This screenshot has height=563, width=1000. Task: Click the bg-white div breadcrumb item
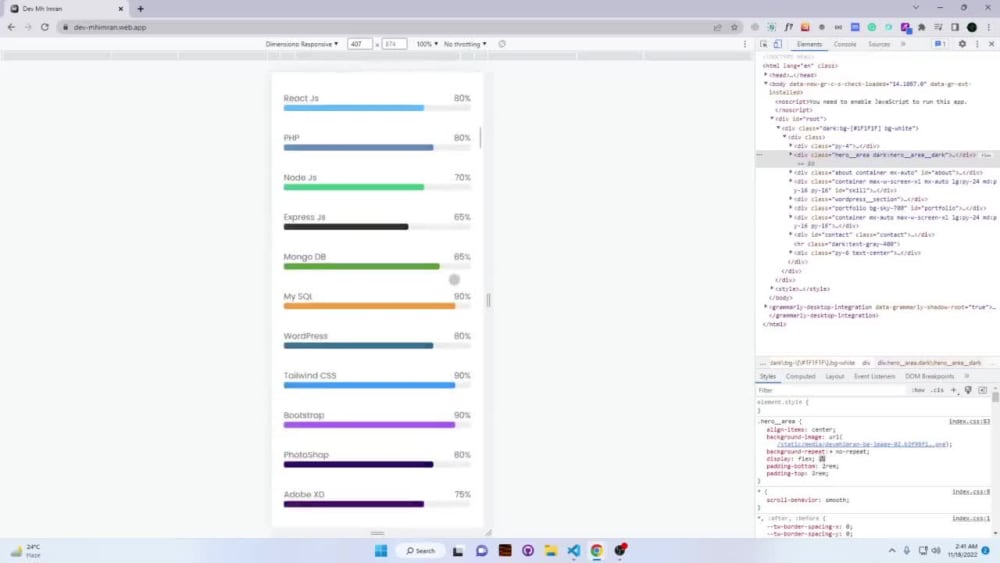[x=812, y=363]
